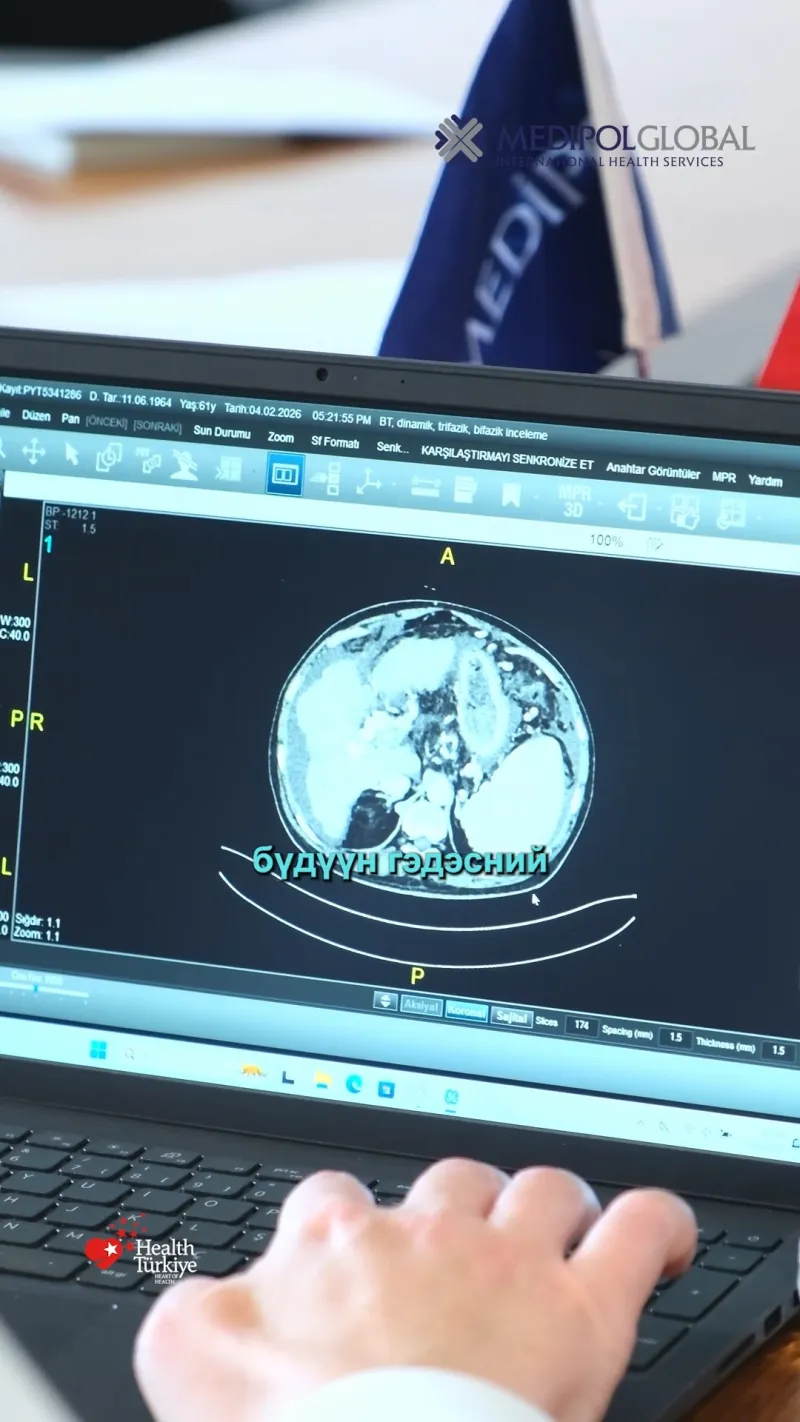Click the document page toolbar icon
Viewport: 800px width, 1422px height.
tap(465, 489)
